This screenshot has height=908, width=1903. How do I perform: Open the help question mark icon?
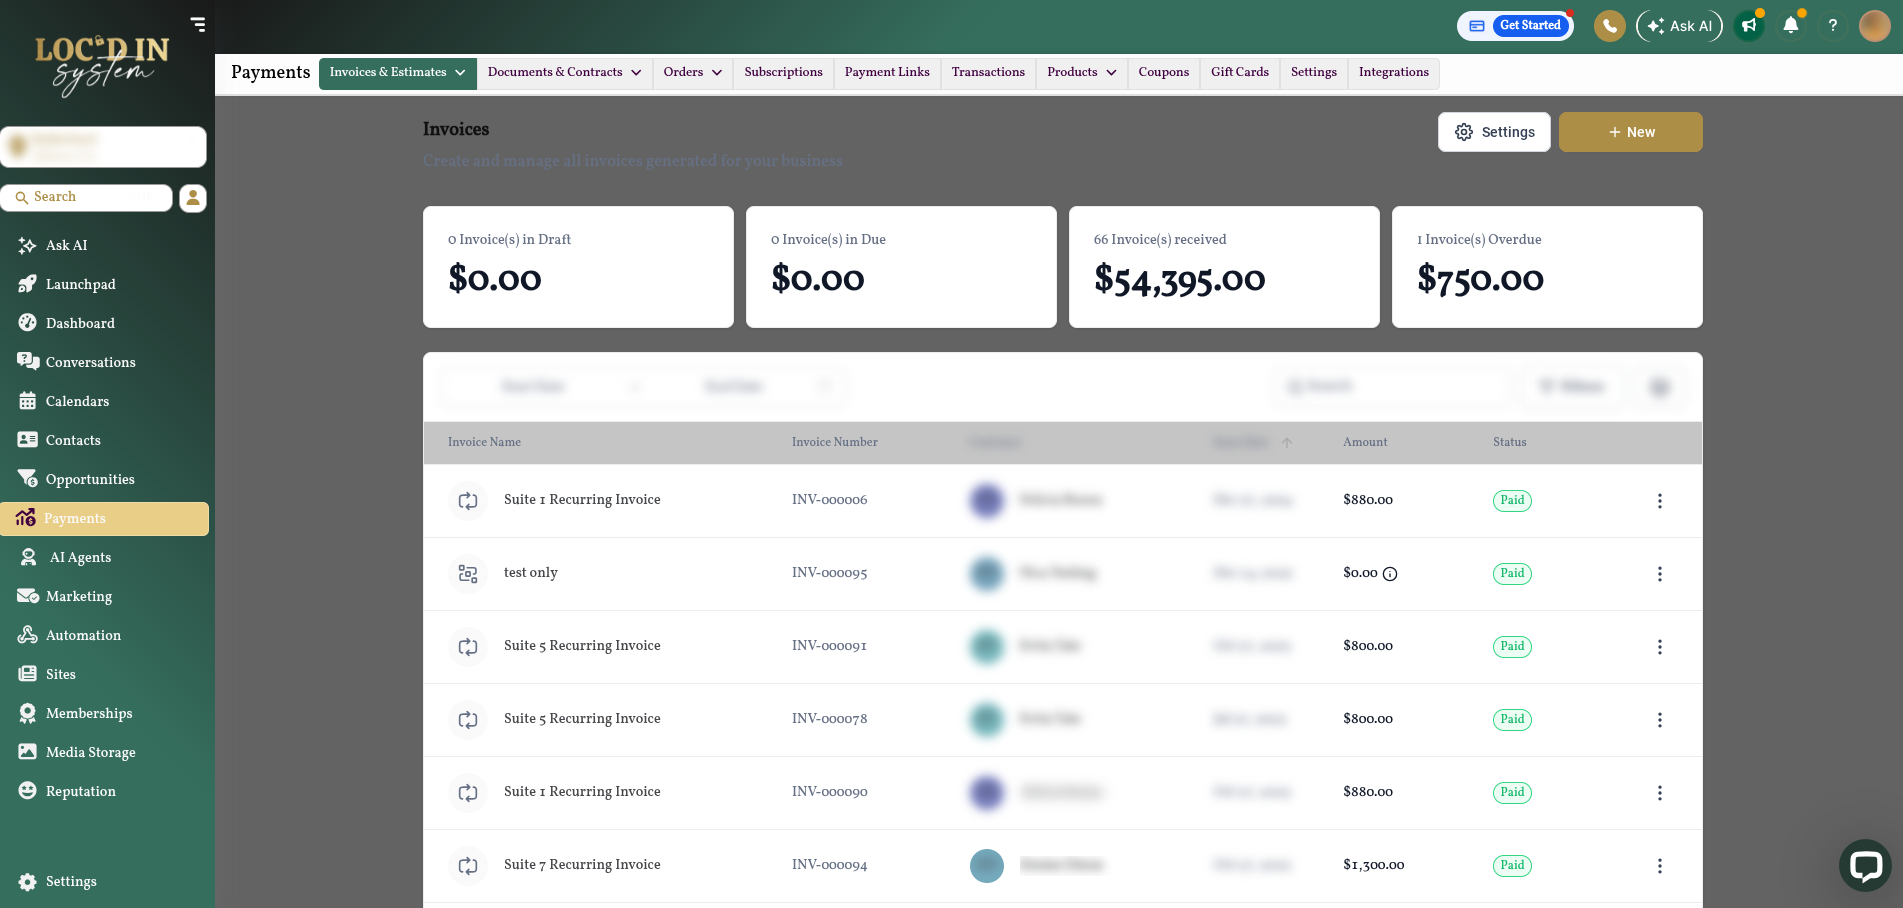click(1832, 26)
